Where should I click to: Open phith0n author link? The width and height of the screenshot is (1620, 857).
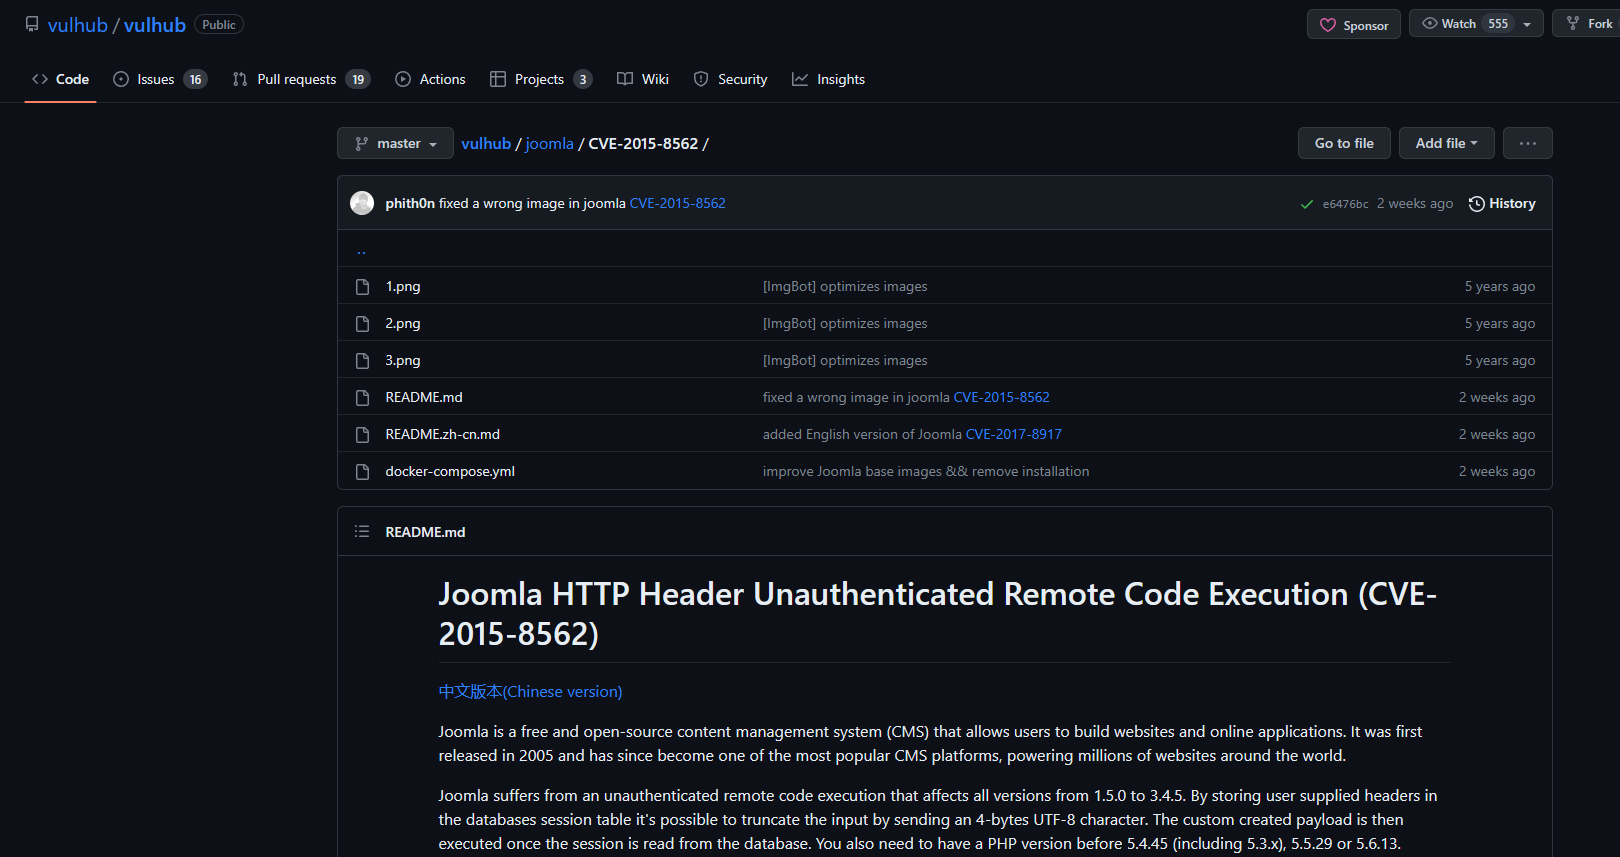410,203
